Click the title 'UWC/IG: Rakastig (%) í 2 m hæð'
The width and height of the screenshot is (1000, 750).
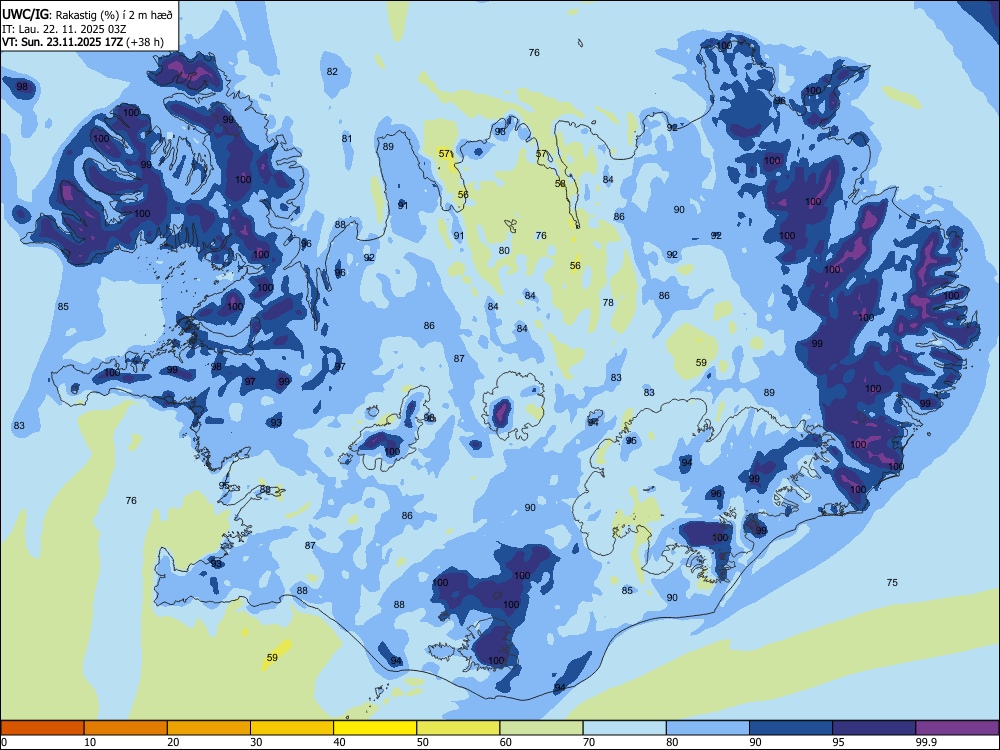(x=87, y=14)
